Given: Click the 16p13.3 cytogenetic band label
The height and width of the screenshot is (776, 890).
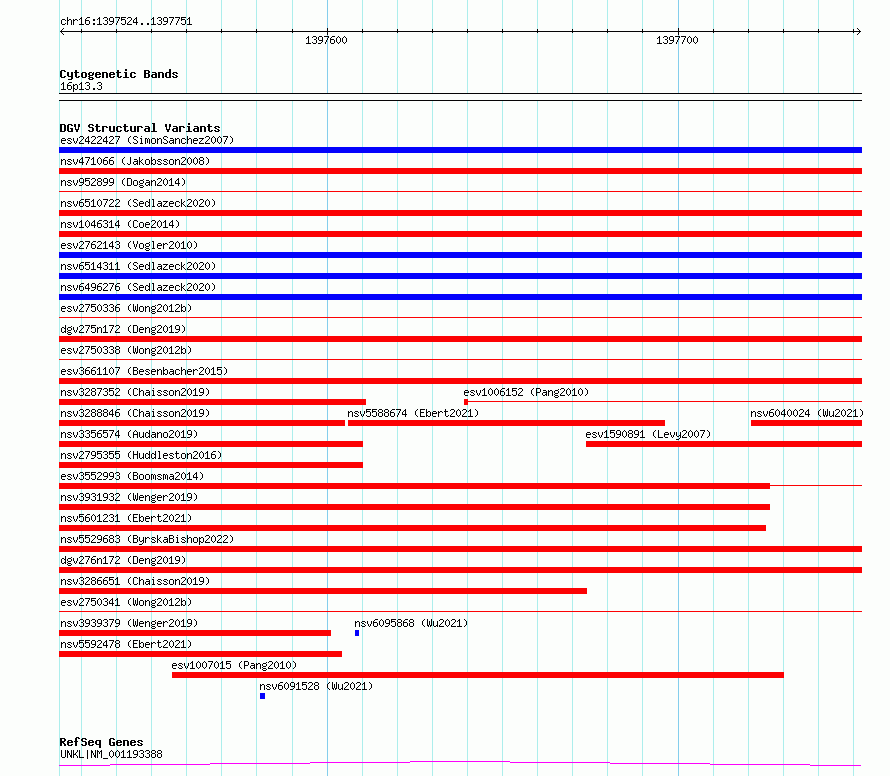Looking at the screenshot, I should point(81,86).
